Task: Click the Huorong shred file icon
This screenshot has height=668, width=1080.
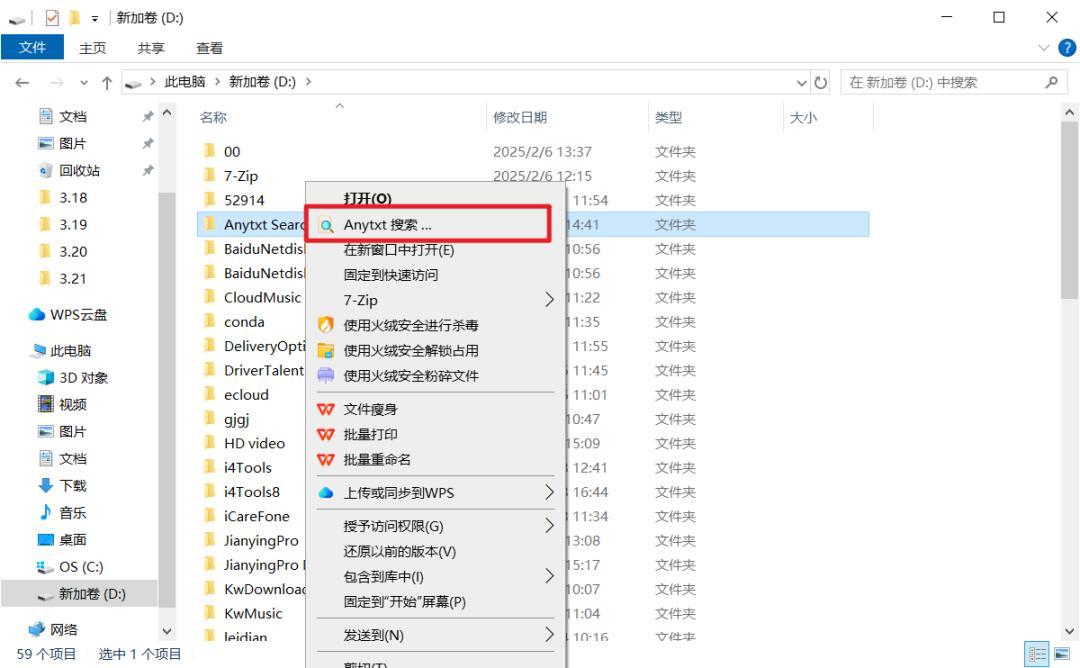Action: click(325, 376)
